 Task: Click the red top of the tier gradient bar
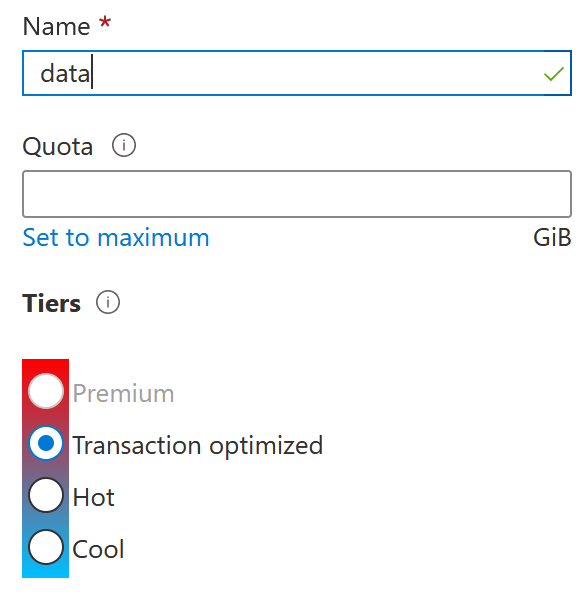(45, 365)
